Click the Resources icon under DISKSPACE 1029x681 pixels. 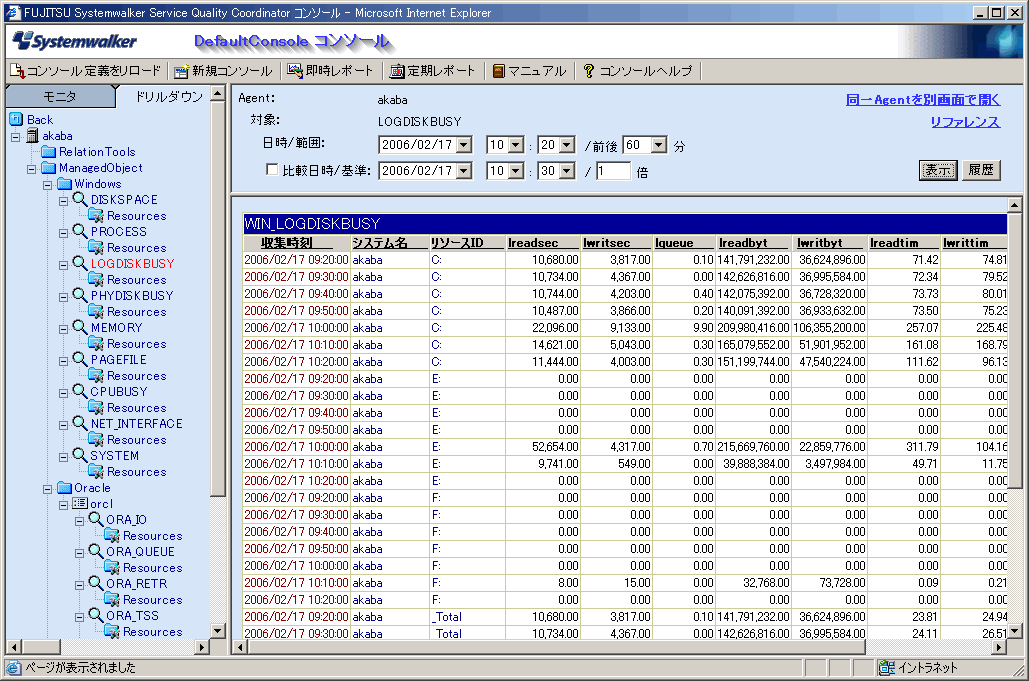(x=96, y=216)
